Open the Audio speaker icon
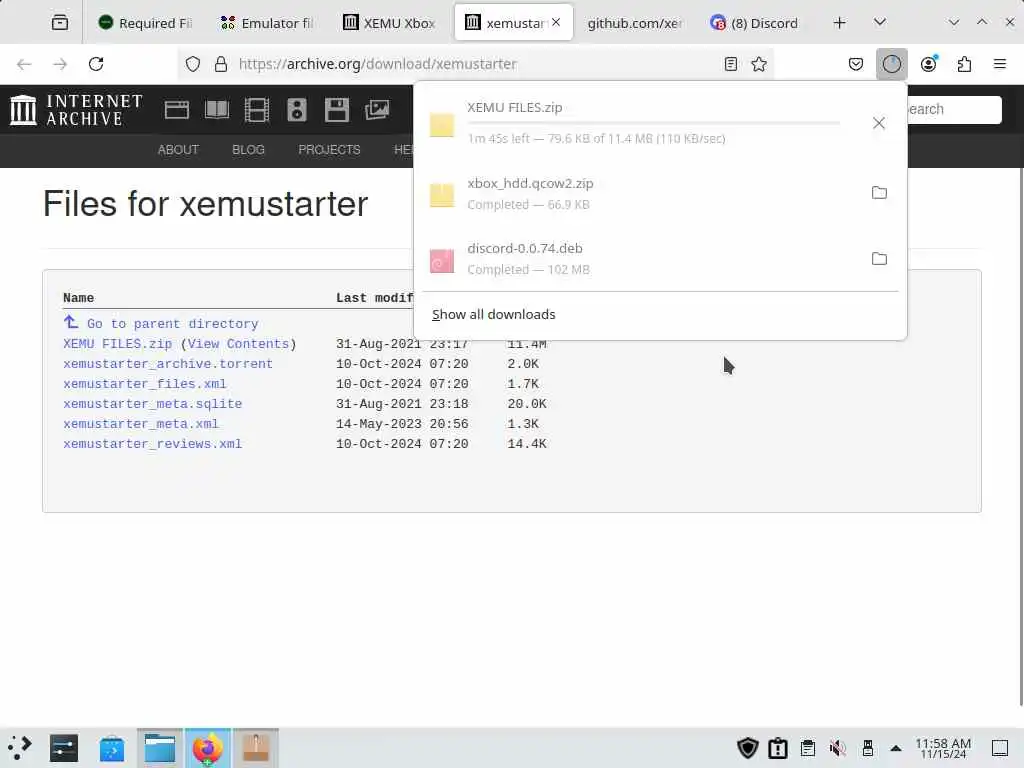The image size is (1024, 768). coord(296,110)
